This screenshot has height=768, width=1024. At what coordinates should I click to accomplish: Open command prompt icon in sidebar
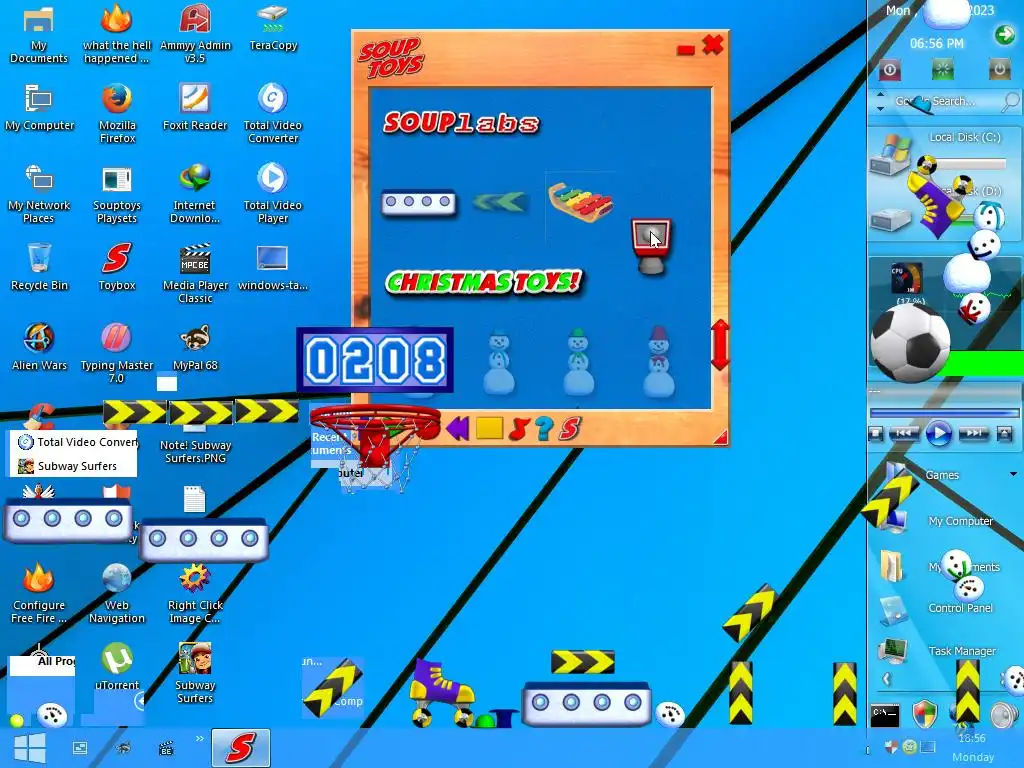click(x=886, y=715)
